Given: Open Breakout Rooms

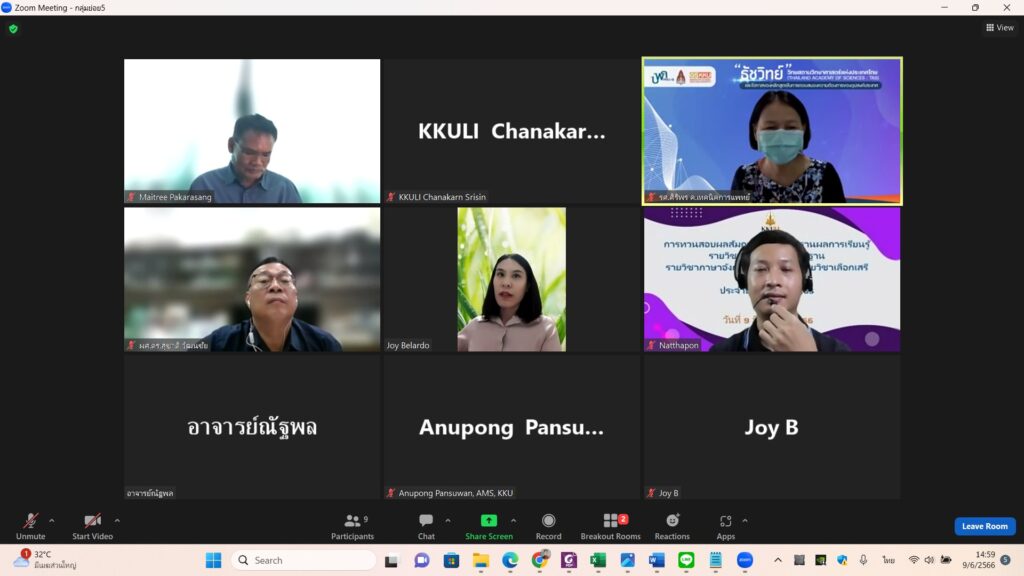Looking at the screenshot, I should pos(610,526).
